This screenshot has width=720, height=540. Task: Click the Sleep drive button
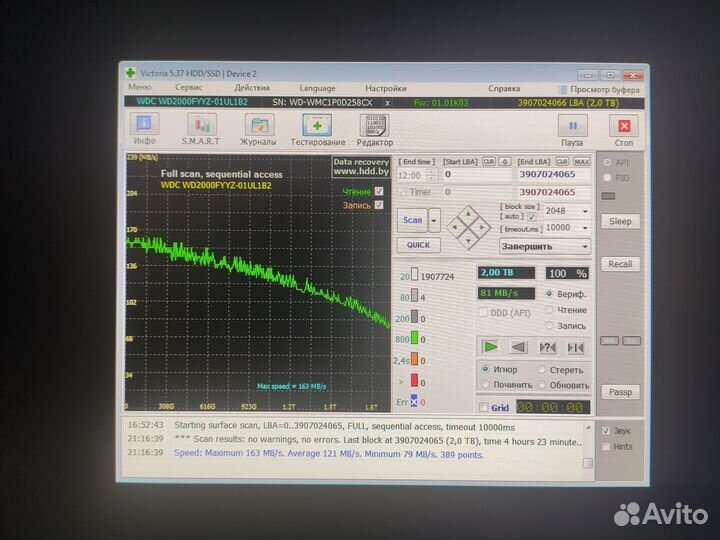point(620,221)
